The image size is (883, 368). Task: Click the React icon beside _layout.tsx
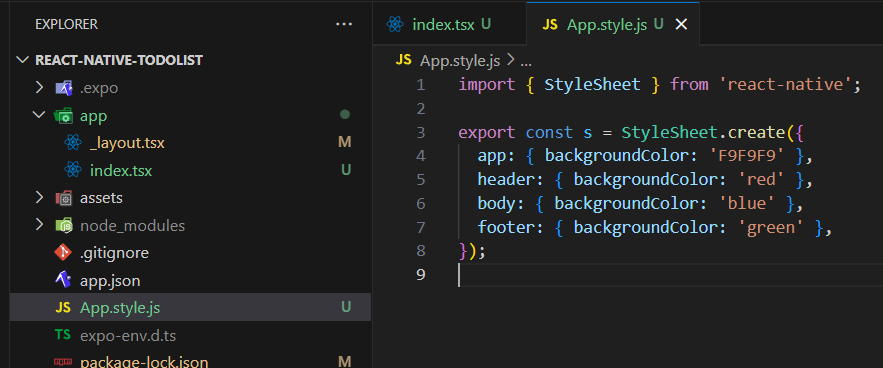[x=73, y=143]
